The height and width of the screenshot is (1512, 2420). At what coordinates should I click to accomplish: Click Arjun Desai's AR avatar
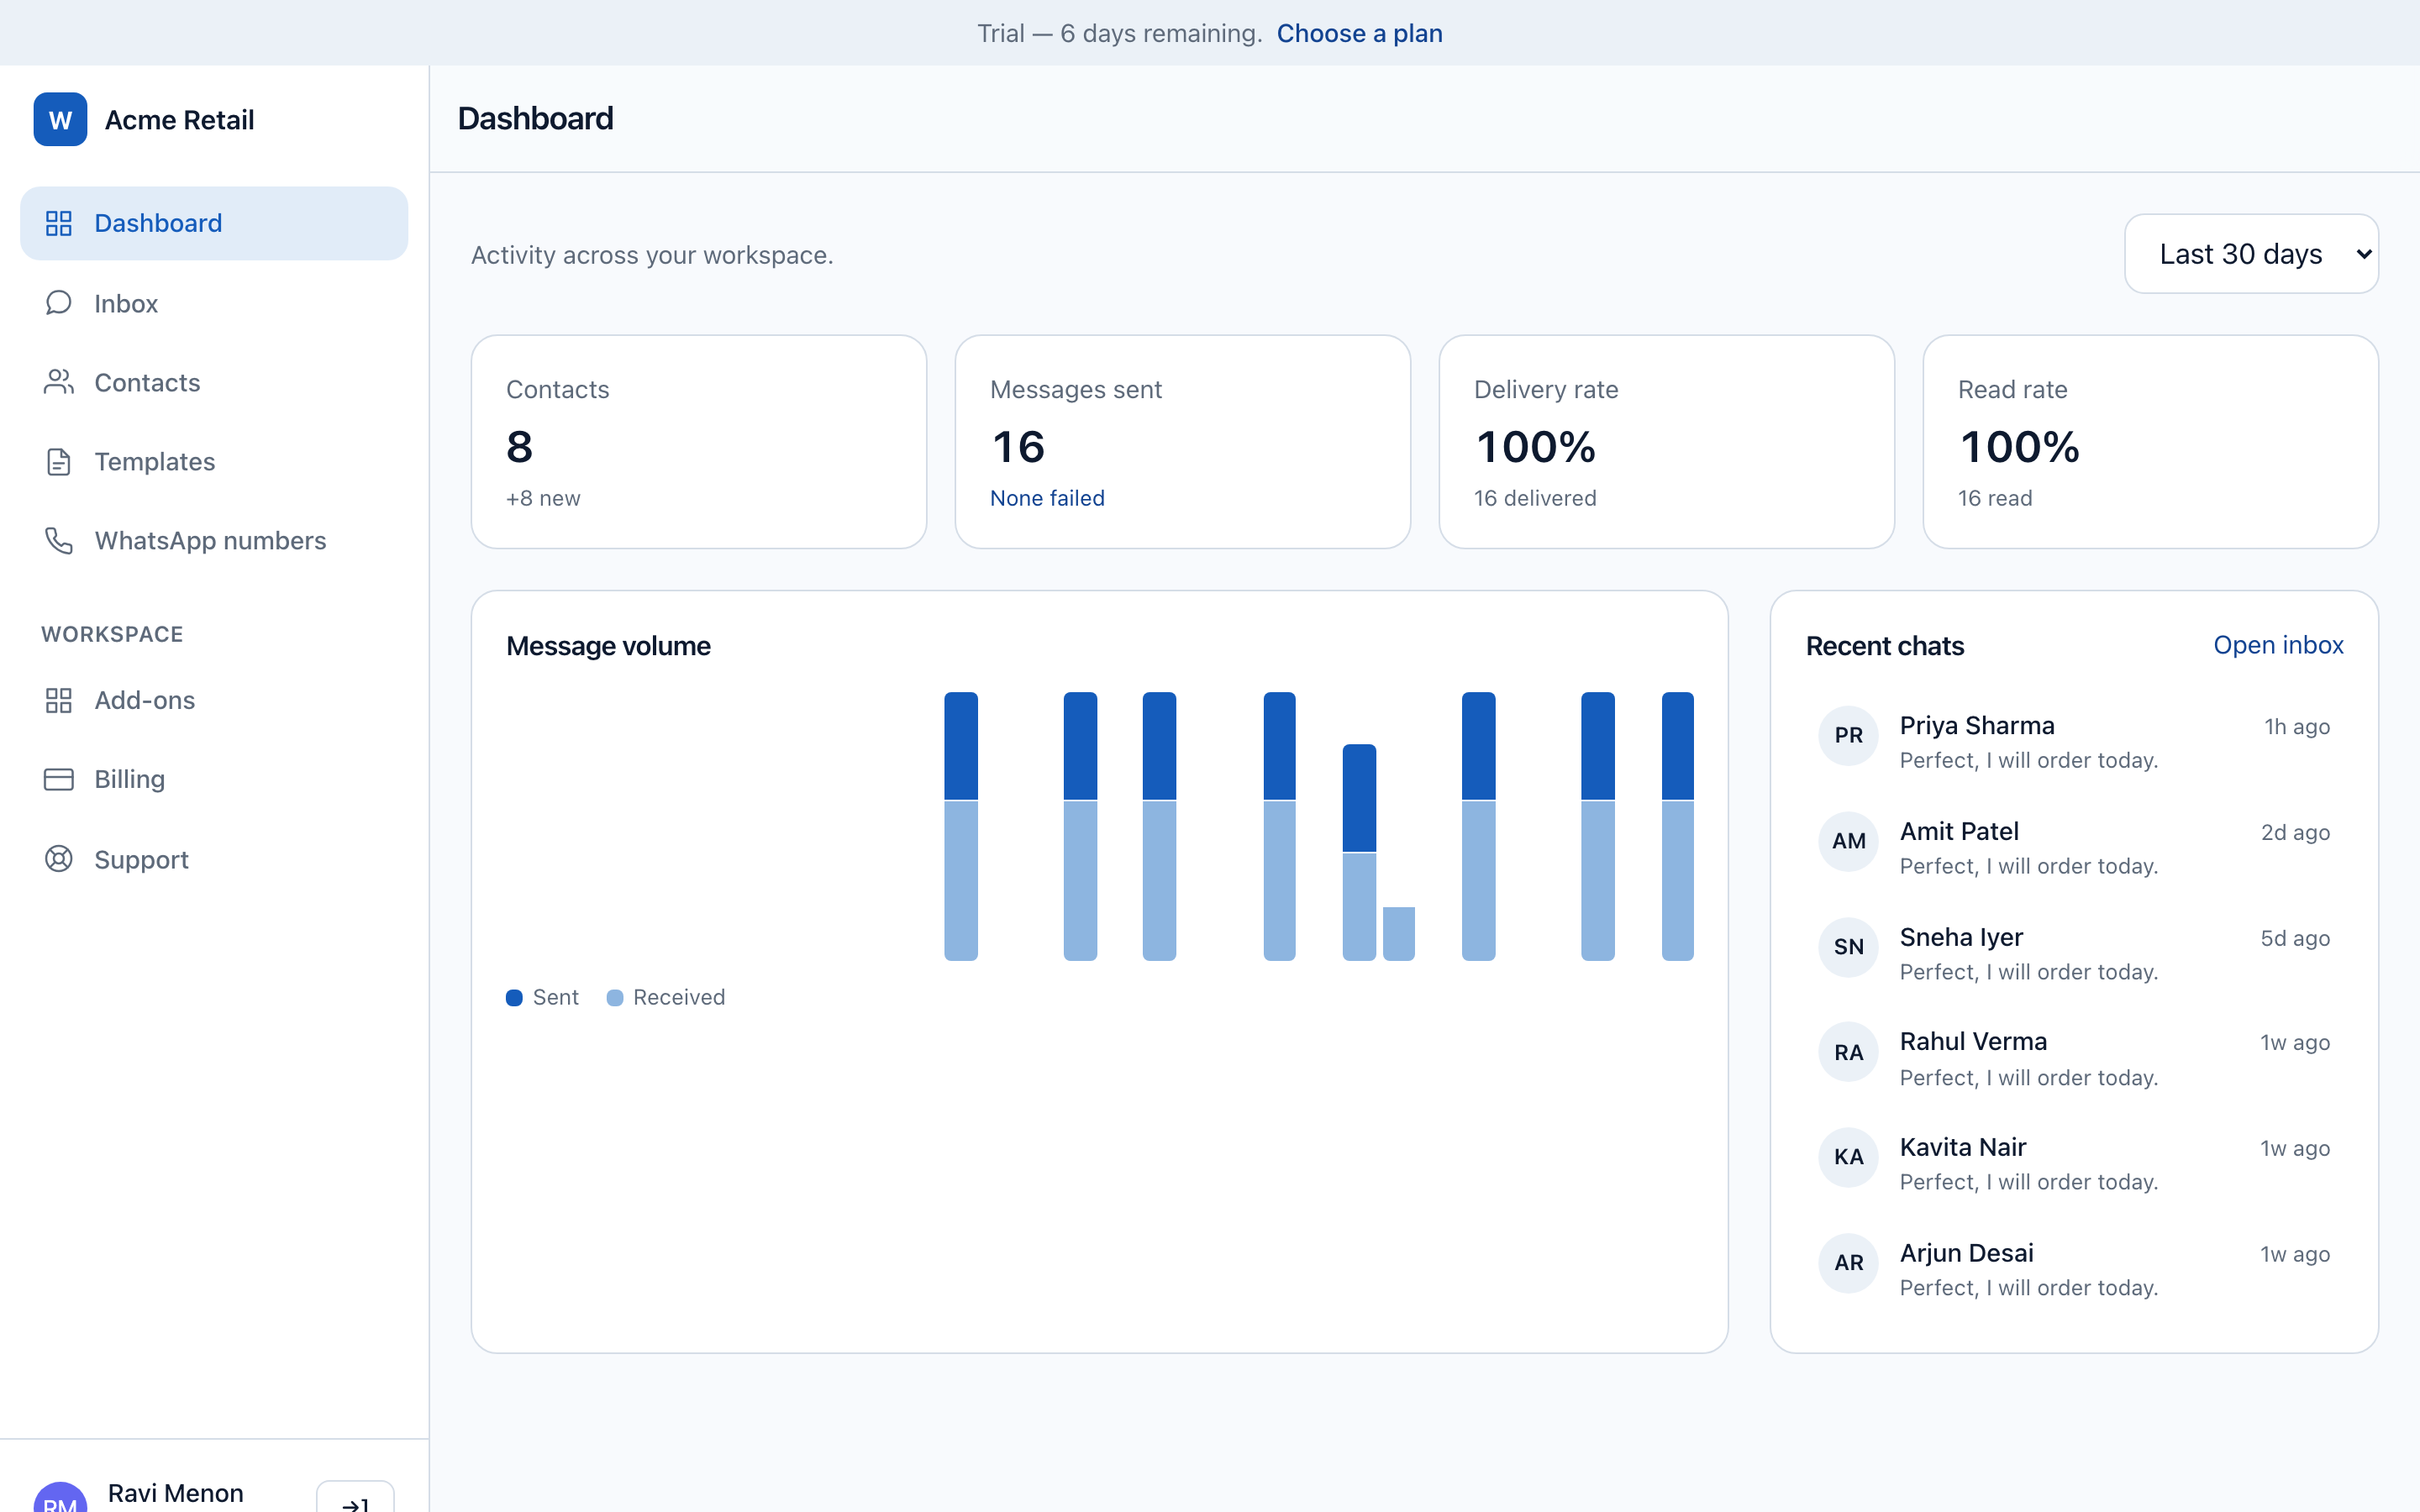[x=1848, y=1263]
